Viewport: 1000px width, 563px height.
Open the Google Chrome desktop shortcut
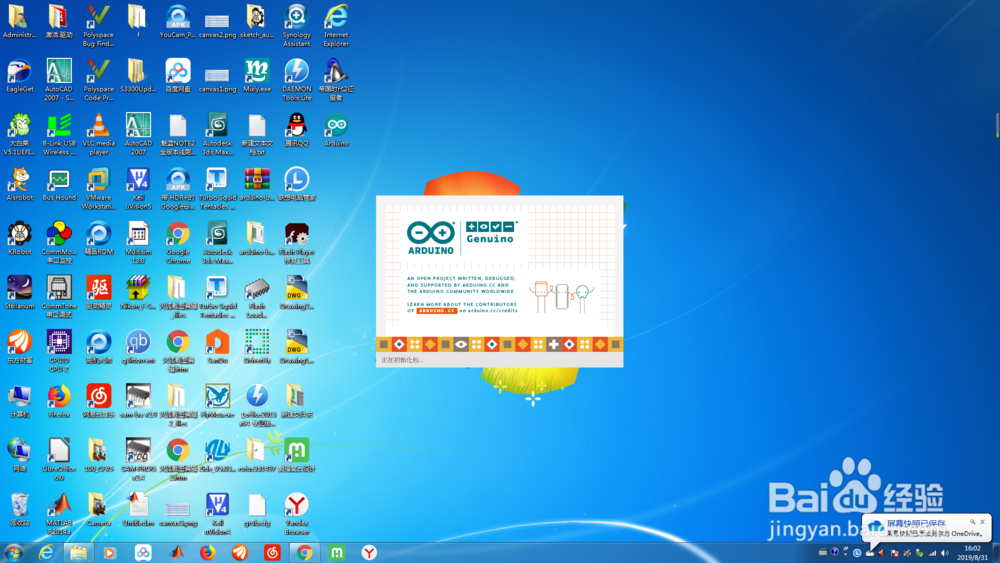[x=178, y=243]
